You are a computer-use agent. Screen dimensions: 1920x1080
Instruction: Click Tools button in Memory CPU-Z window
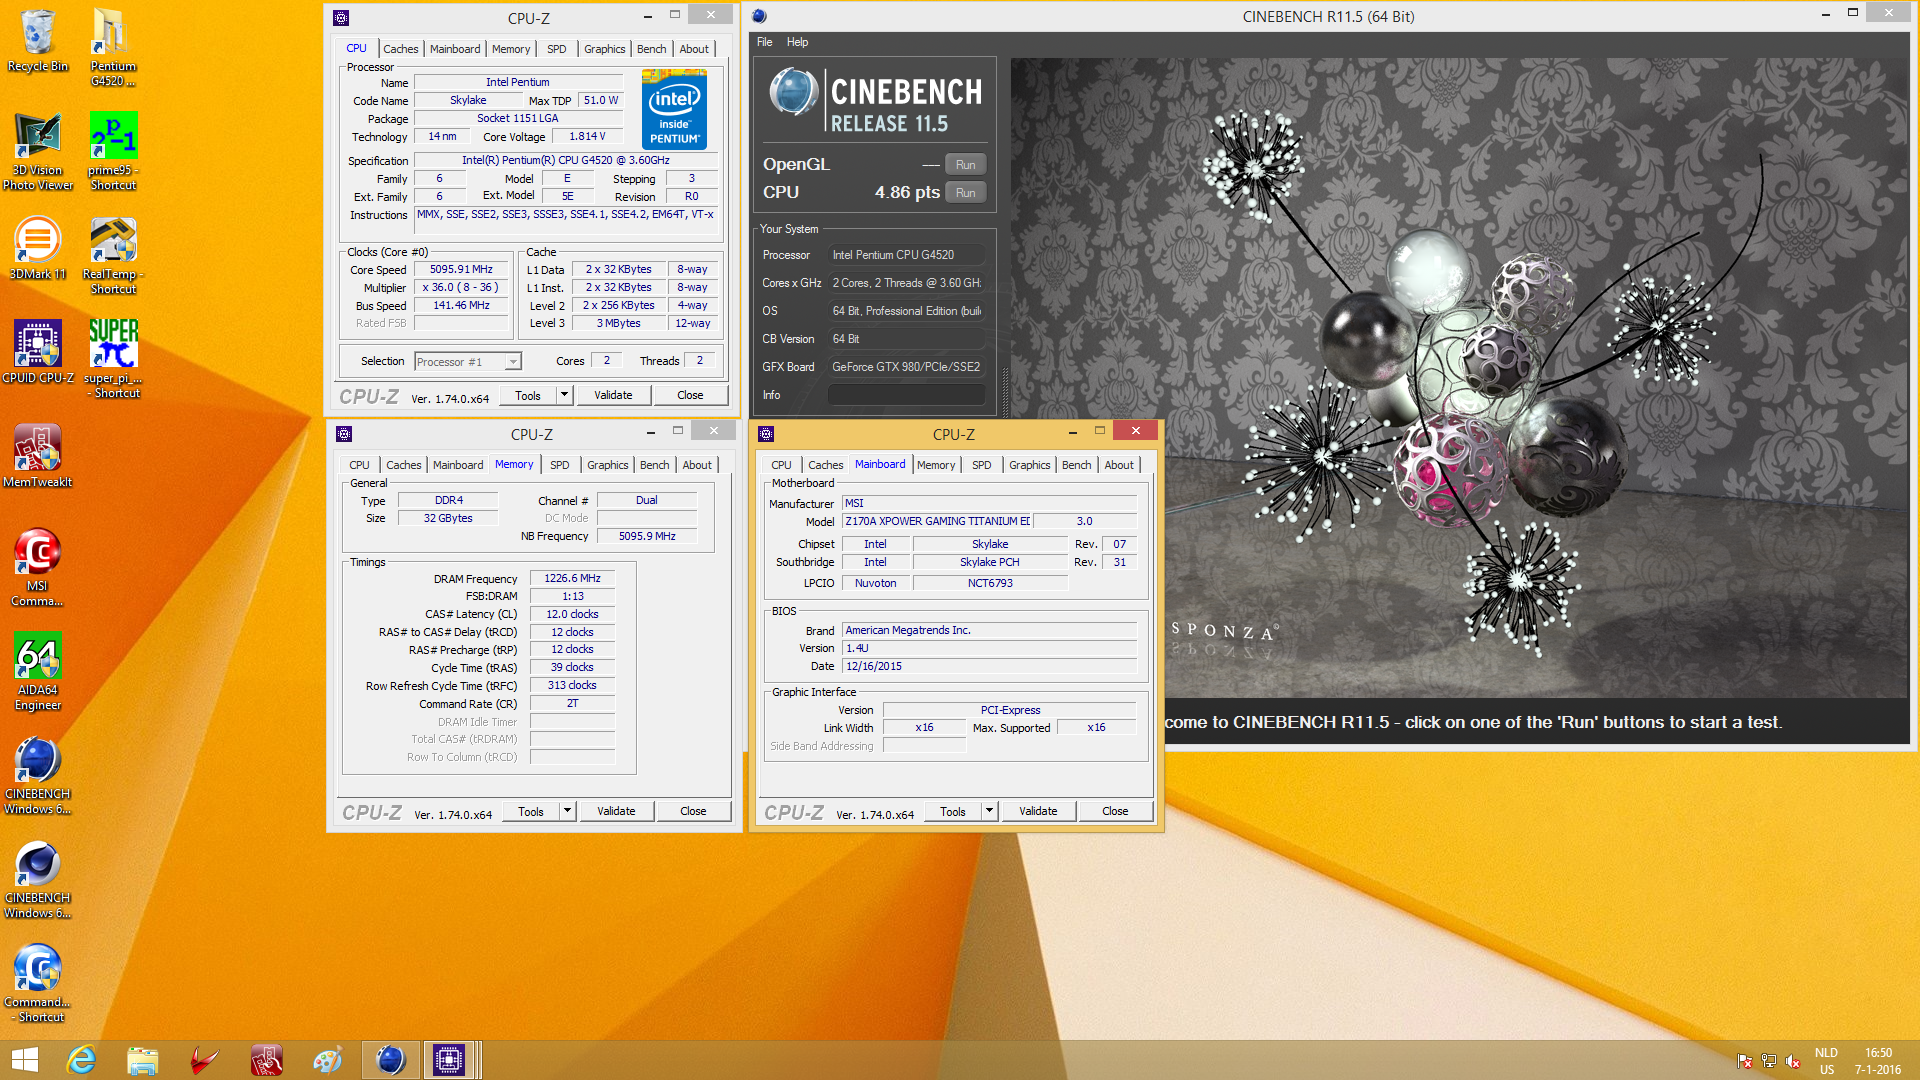point(531,811)
